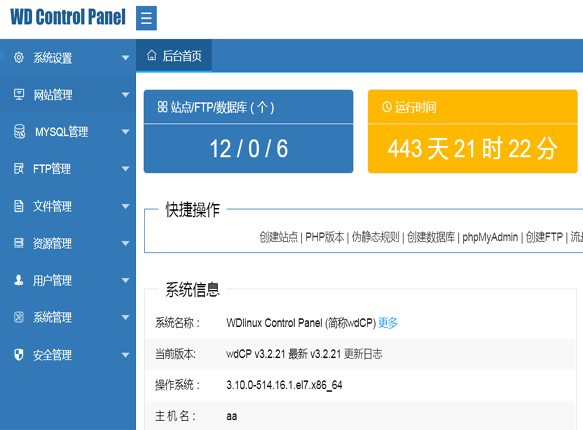Expand the 用户管理 menu arrow

click(x=126, y=281)
